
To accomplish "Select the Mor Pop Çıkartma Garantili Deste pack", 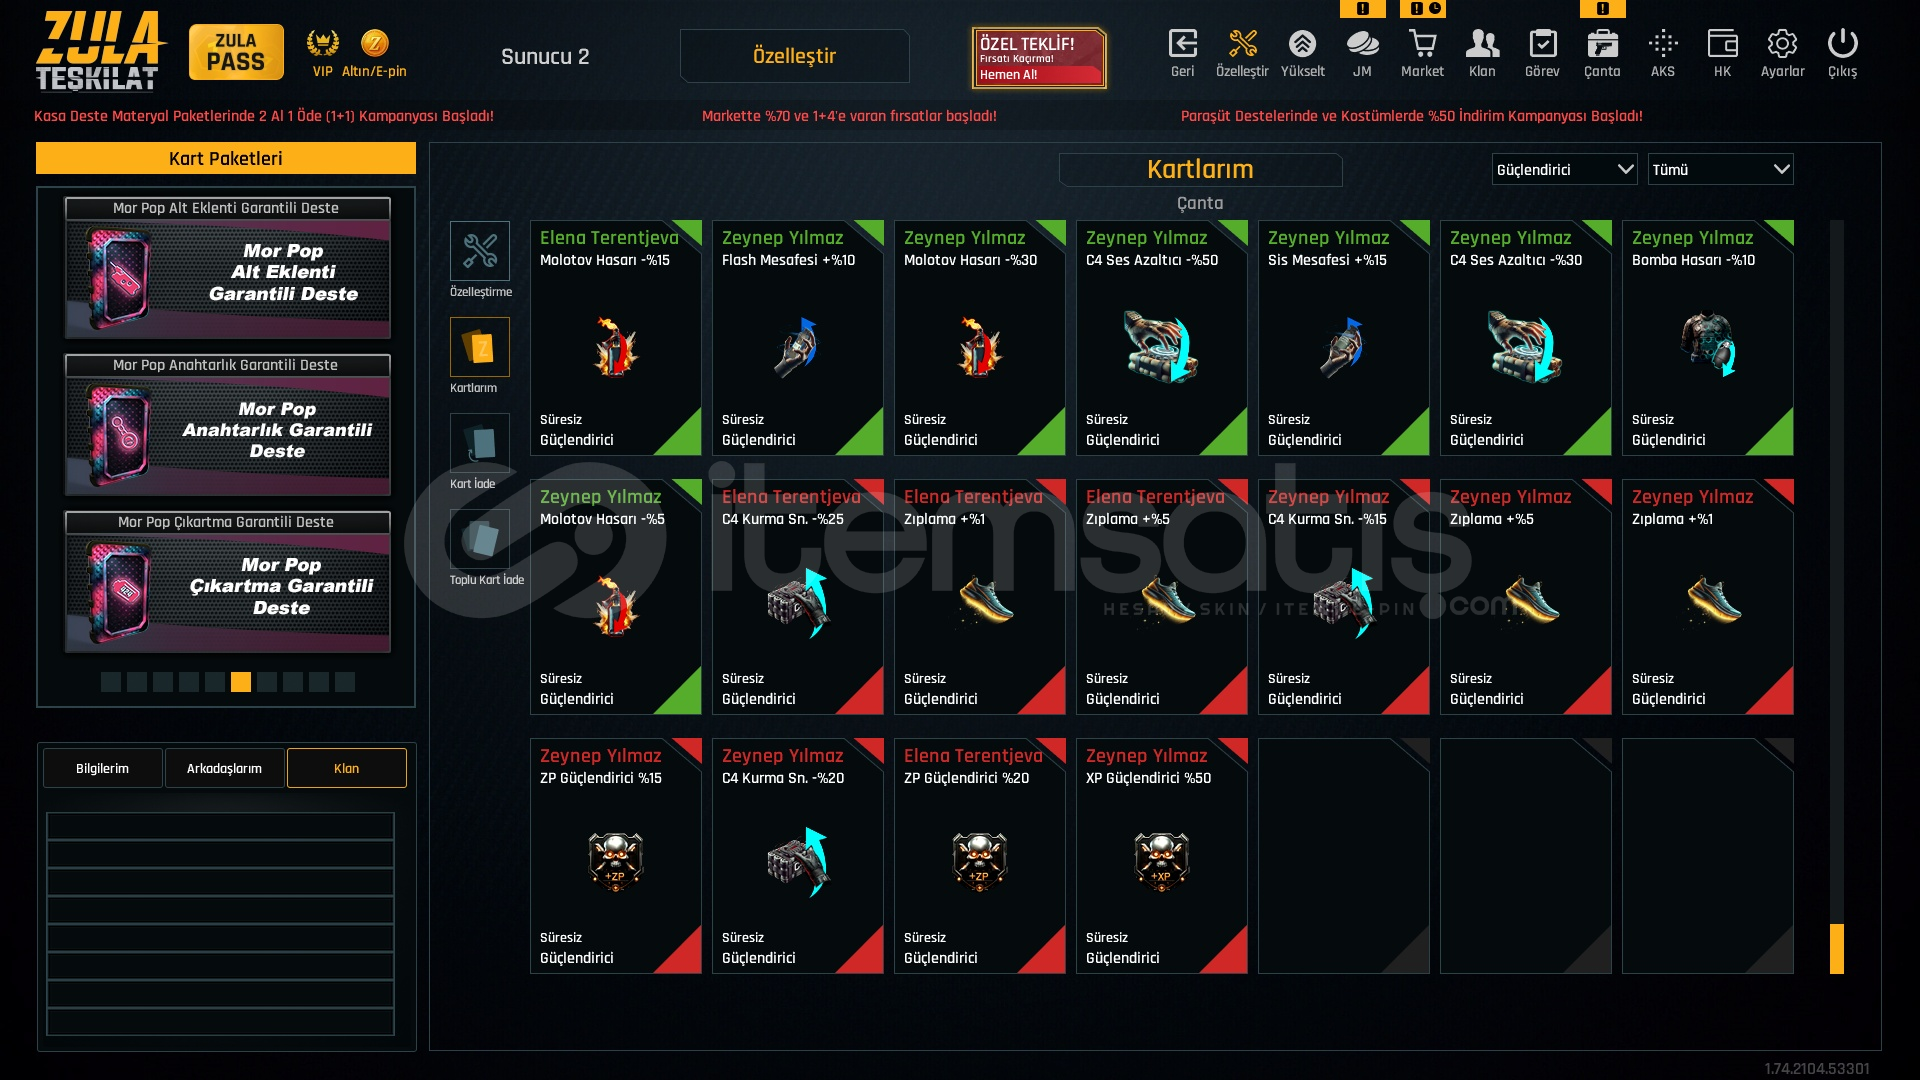I will 227,583.
